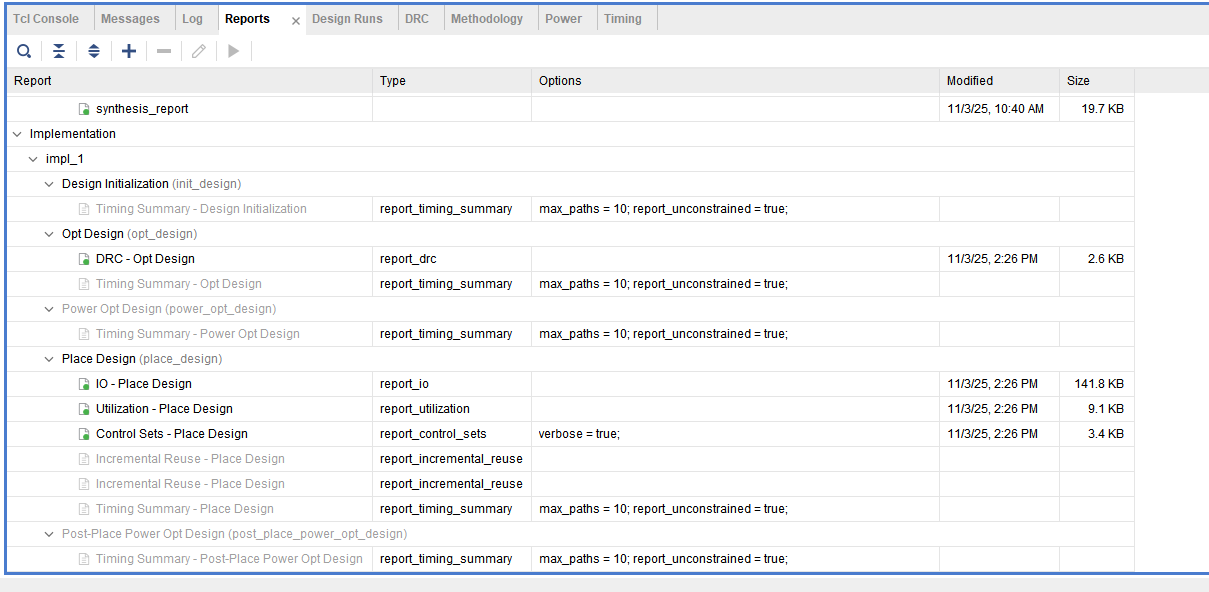Sort by the Size column header
This screenshot has height=592, width=1209.
1097,81
